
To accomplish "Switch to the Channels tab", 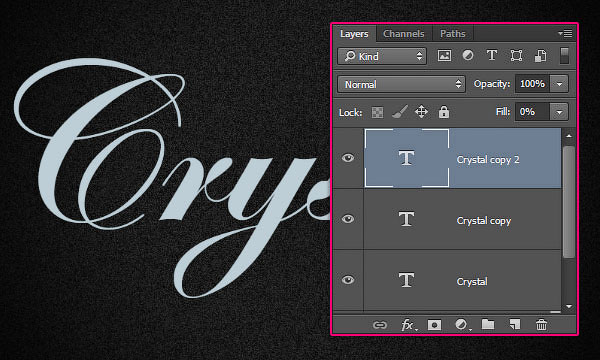I will (404, 34).
